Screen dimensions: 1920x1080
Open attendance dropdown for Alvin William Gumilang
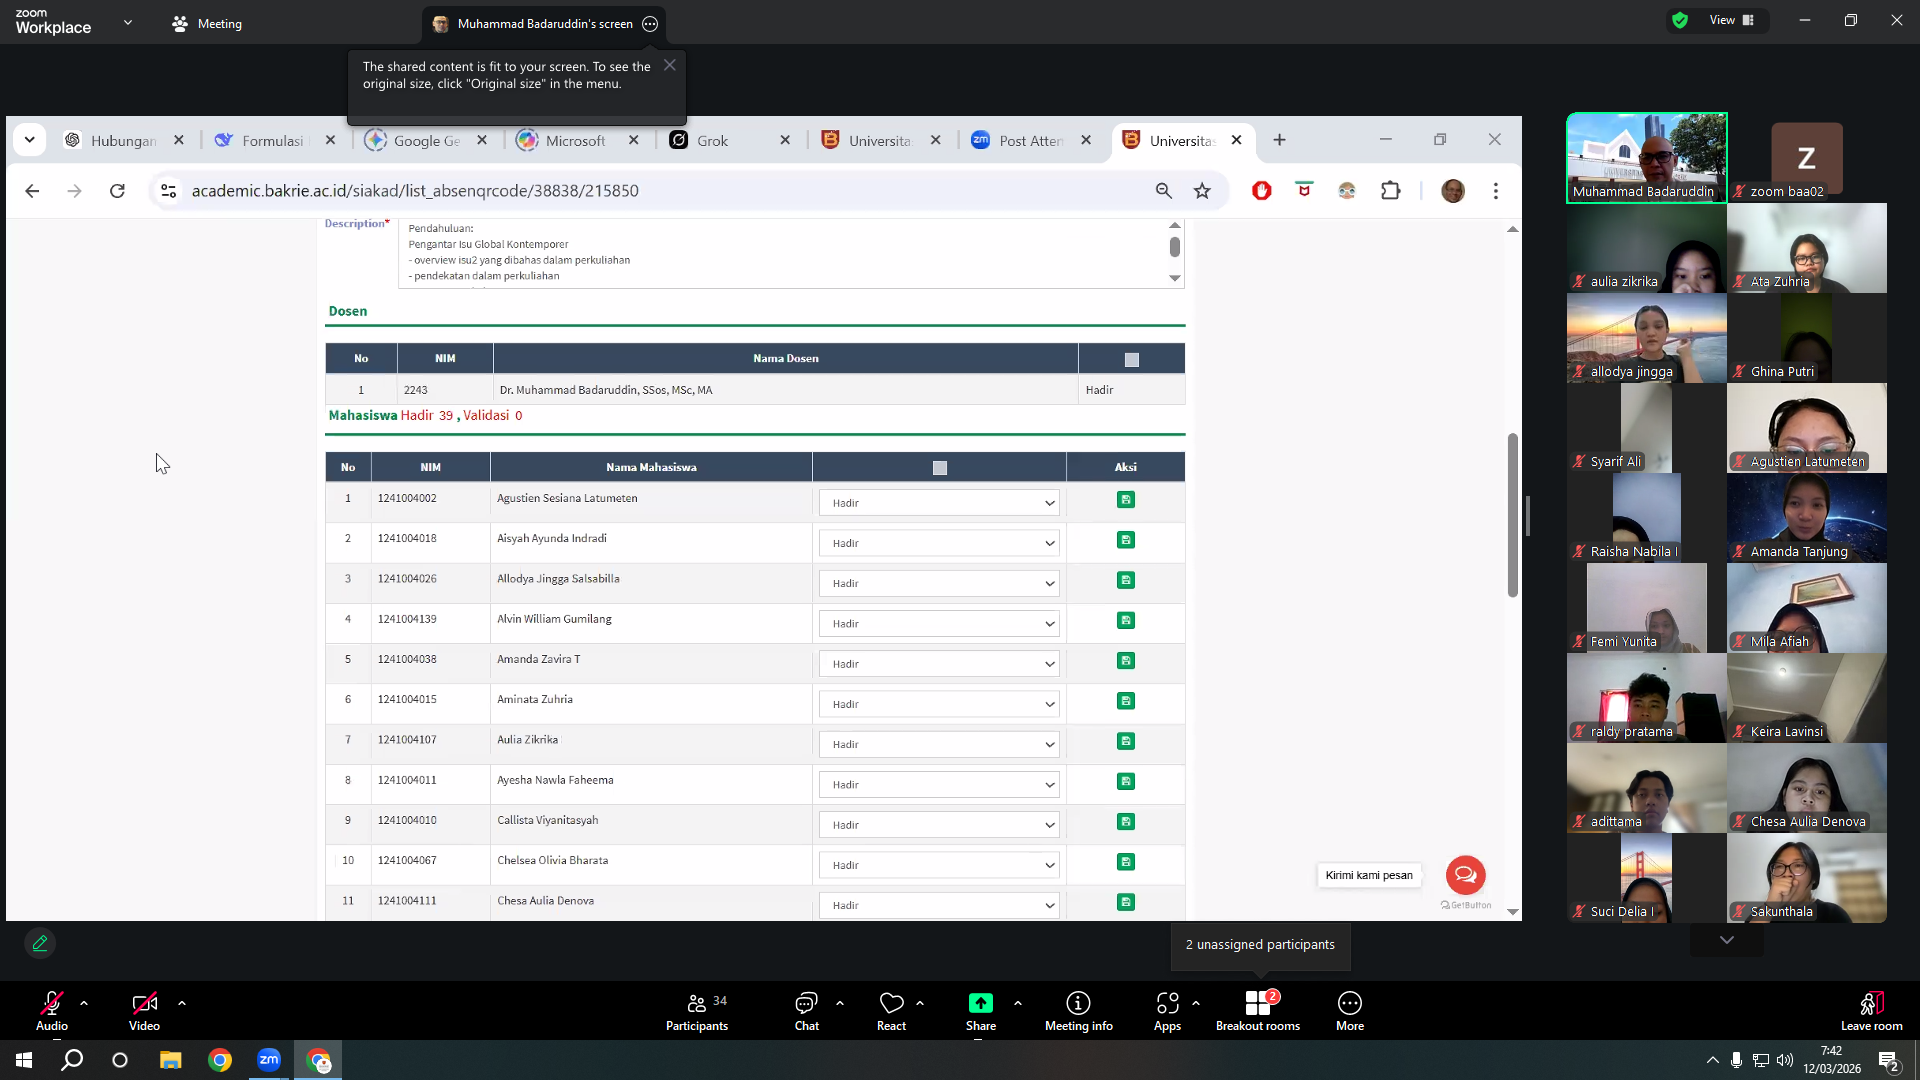939,623
